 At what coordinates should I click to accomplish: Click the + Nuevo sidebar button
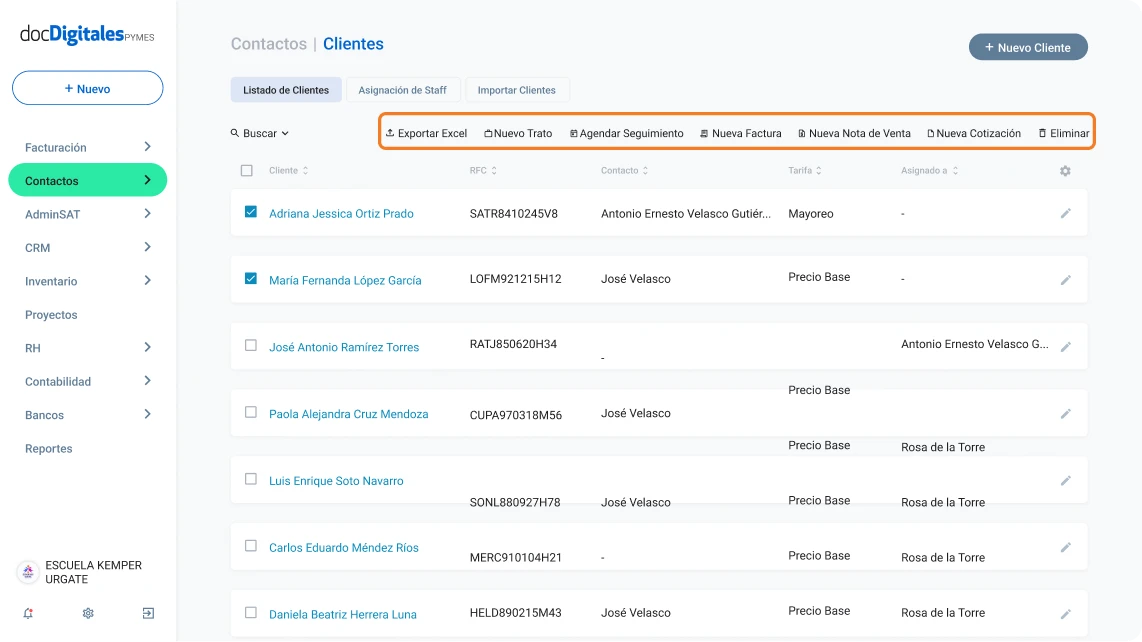pyautogui.click(x=87, y=88)
